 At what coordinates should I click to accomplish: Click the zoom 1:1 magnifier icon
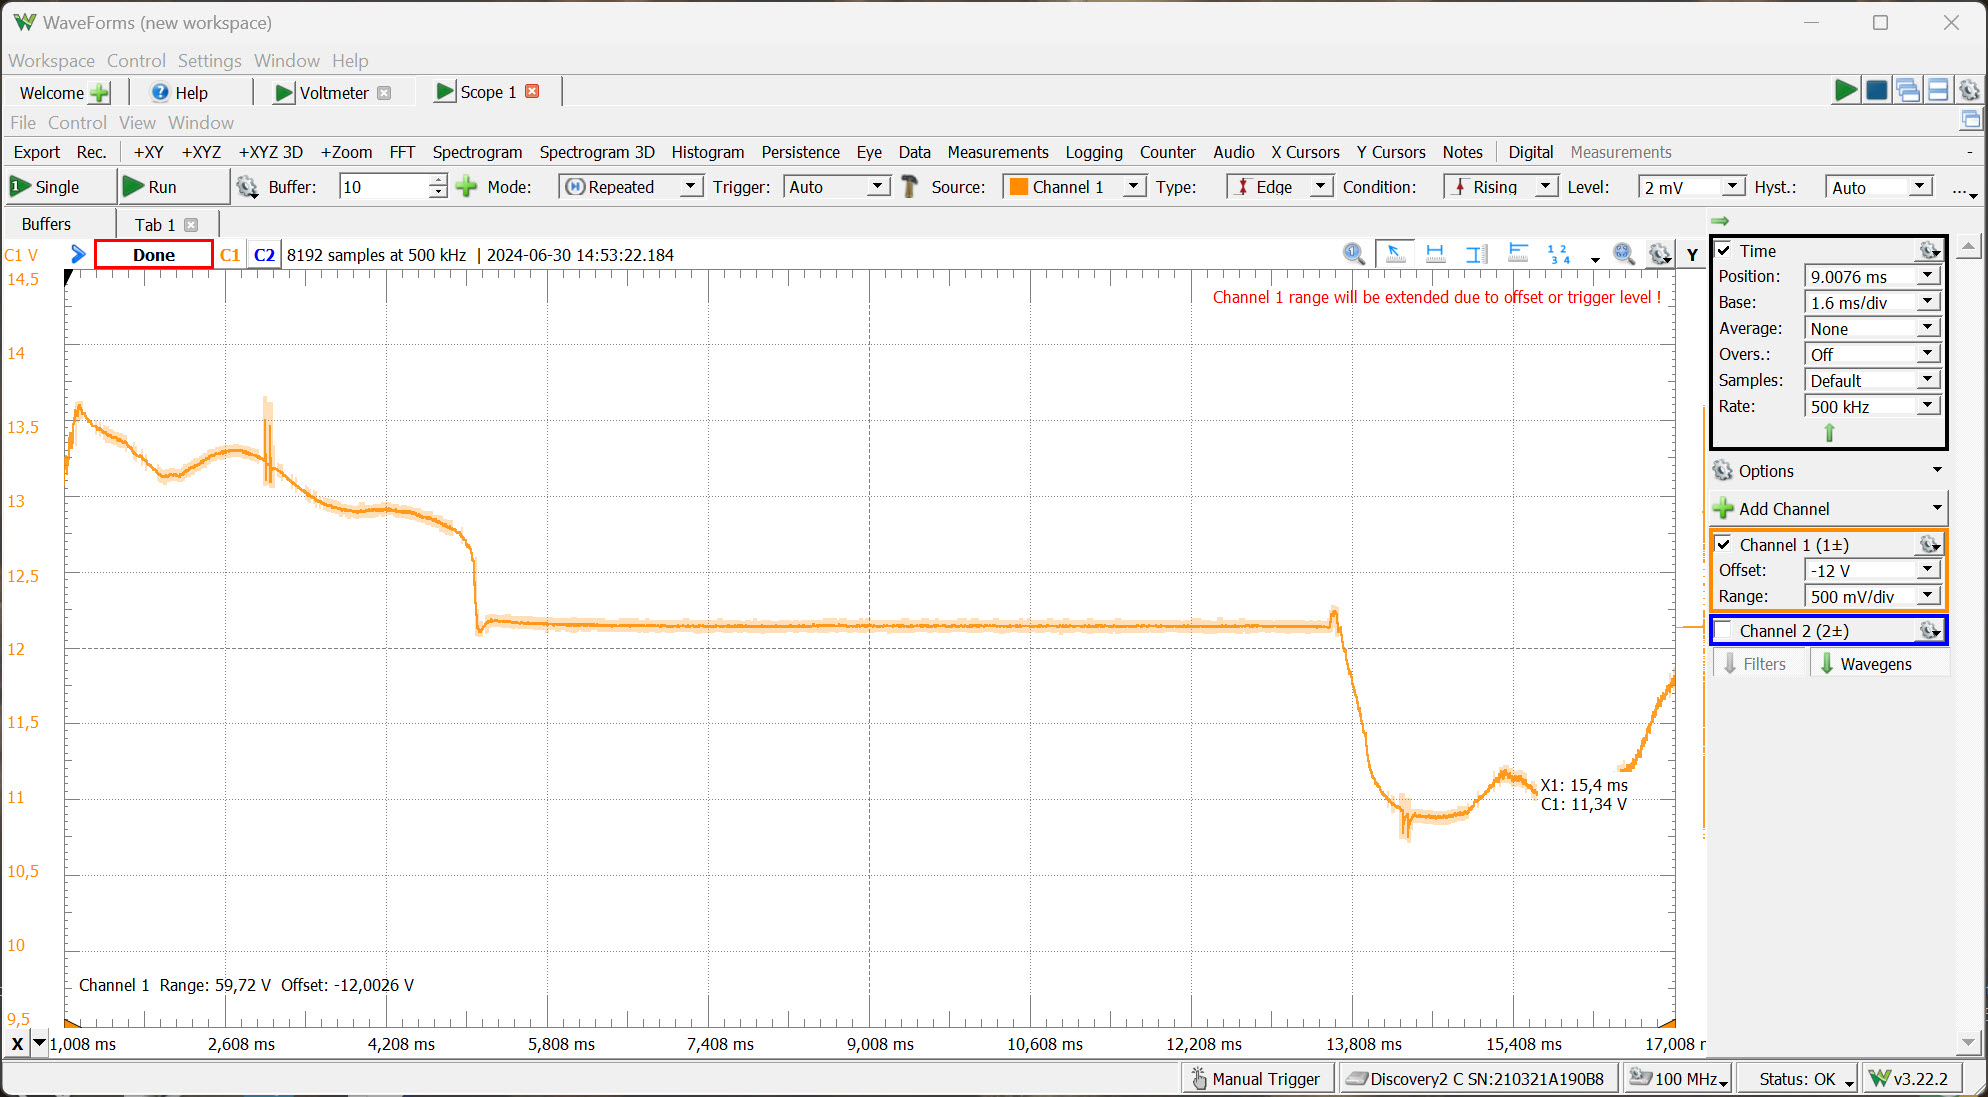click(x=1353, y=254)
